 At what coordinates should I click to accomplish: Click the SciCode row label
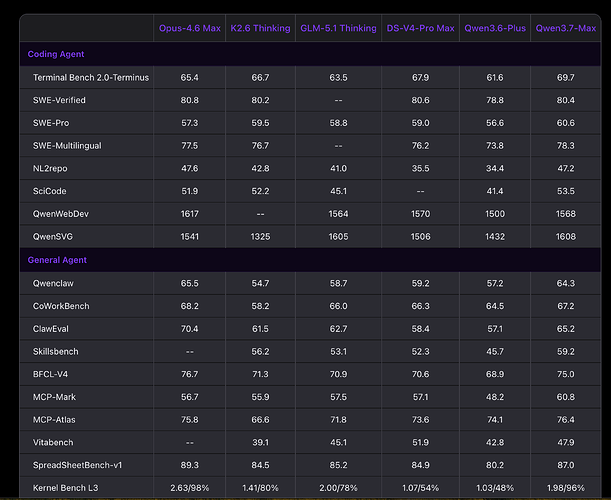tap(49, 191)
